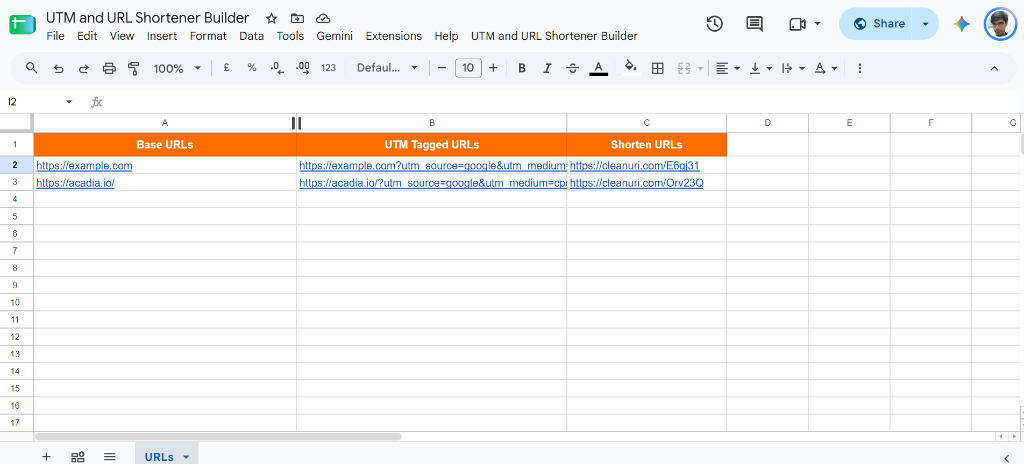Open the Google account avatar
The height and width of the screenshot is (464, 1024).
[x=1000, y=24]
